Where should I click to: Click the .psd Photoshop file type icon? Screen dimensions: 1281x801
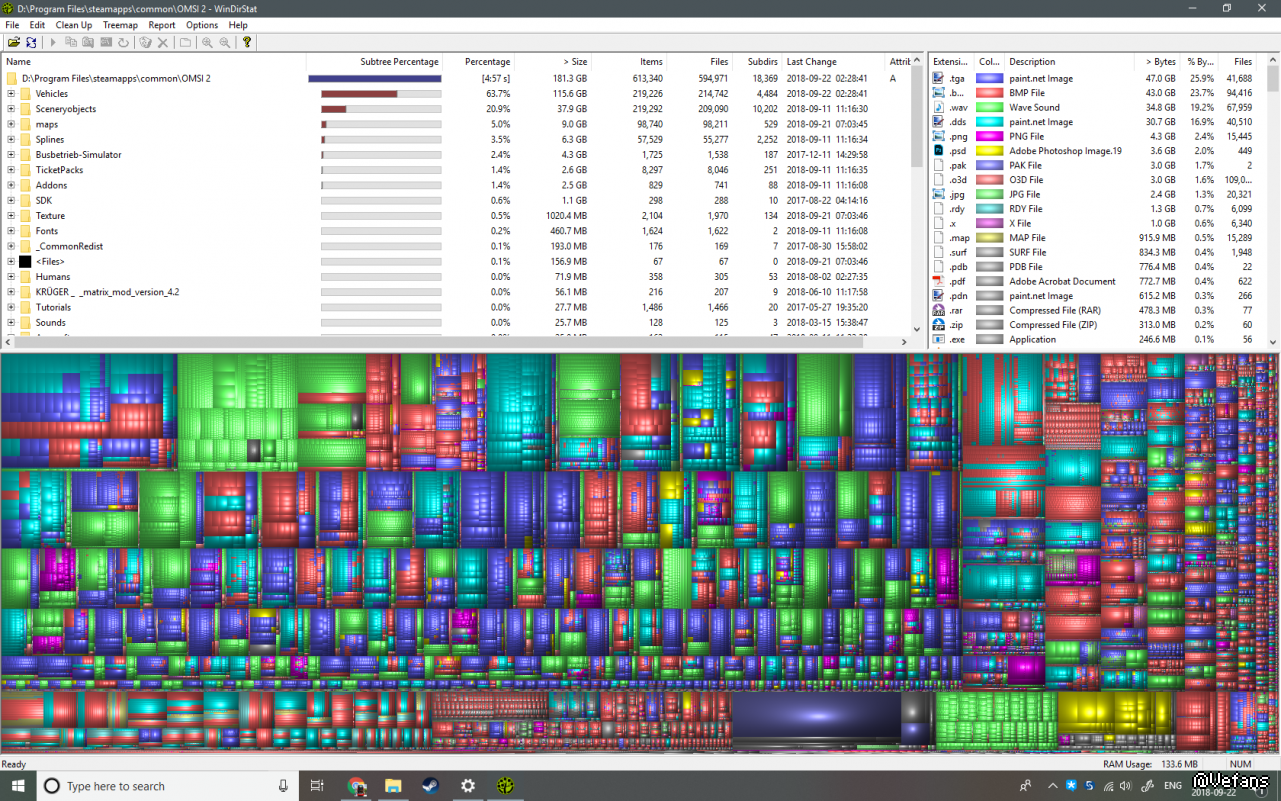[x=938, y=151]
